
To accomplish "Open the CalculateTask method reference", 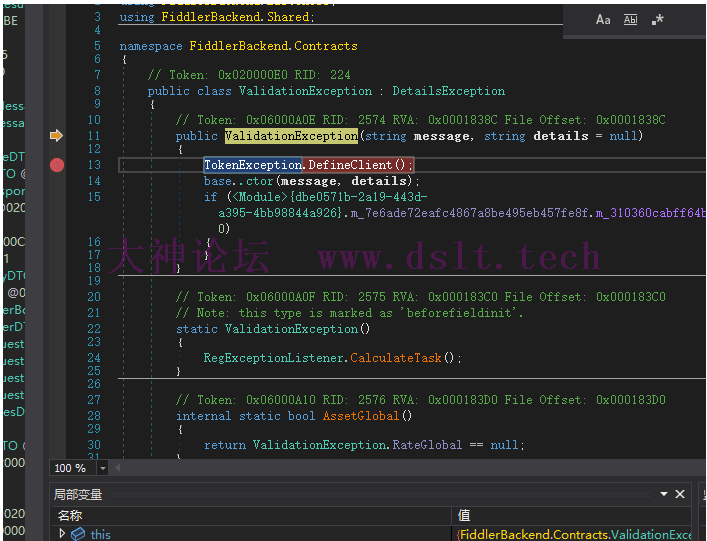I will point(392,357).
